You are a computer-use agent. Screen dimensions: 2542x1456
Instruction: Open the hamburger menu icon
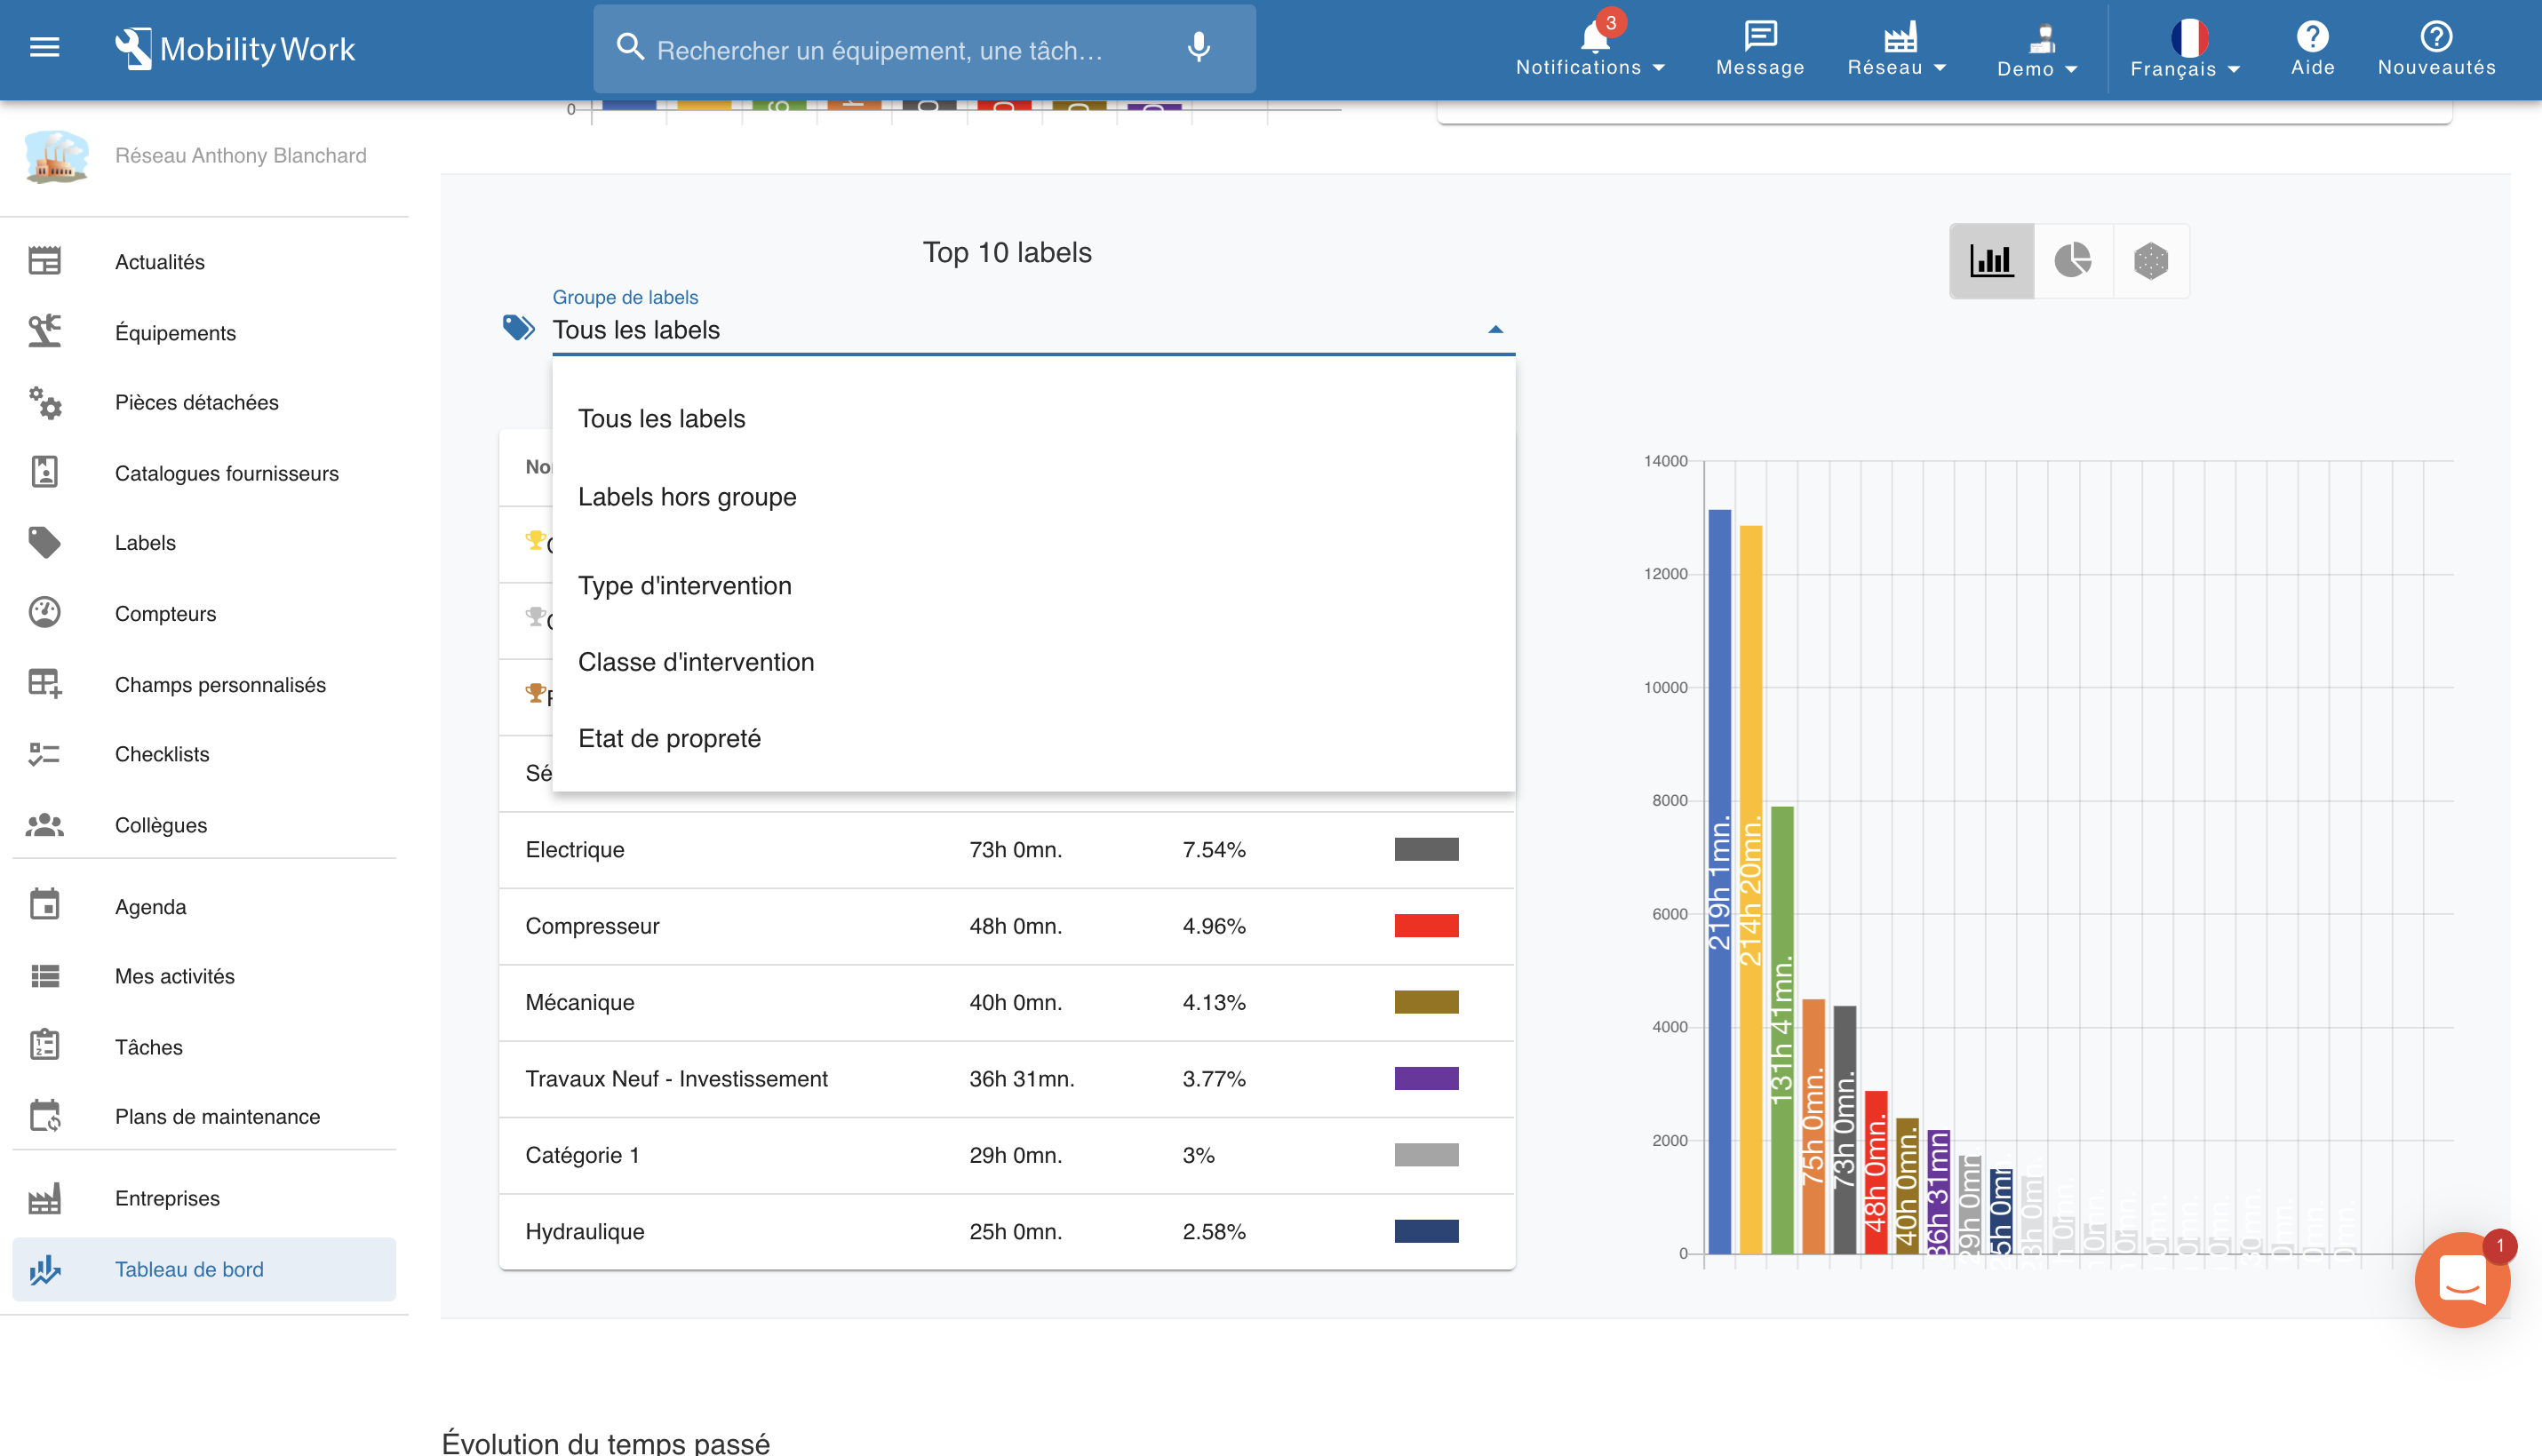coord(44,47)
